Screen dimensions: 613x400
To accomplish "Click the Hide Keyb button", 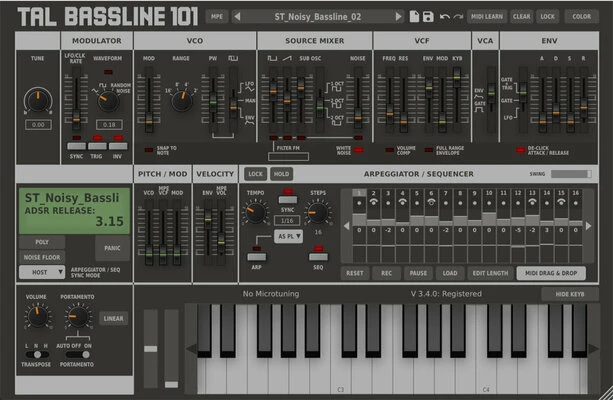I will point(570,294).
